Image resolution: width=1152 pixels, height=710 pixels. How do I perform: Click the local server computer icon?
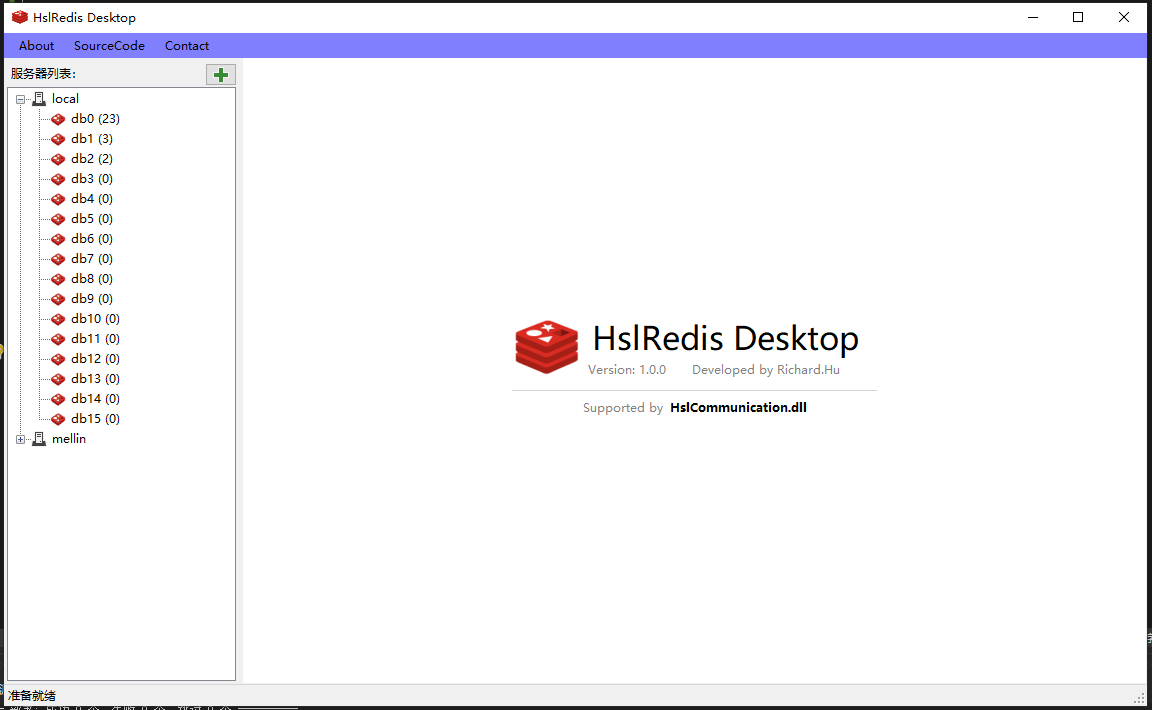[39, 99]
